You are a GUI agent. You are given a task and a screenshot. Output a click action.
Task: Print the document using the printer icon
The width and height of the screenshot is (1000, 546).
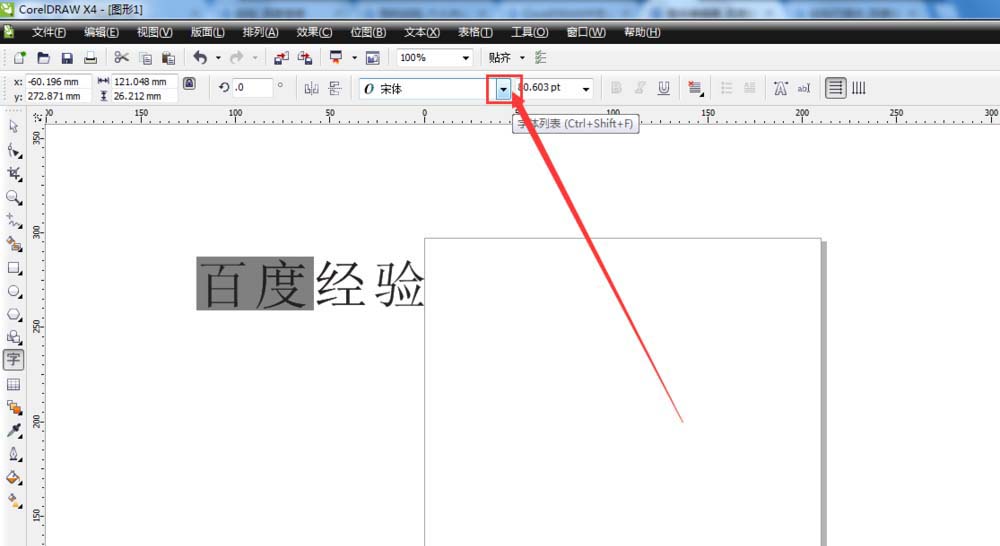click(91, 58)
